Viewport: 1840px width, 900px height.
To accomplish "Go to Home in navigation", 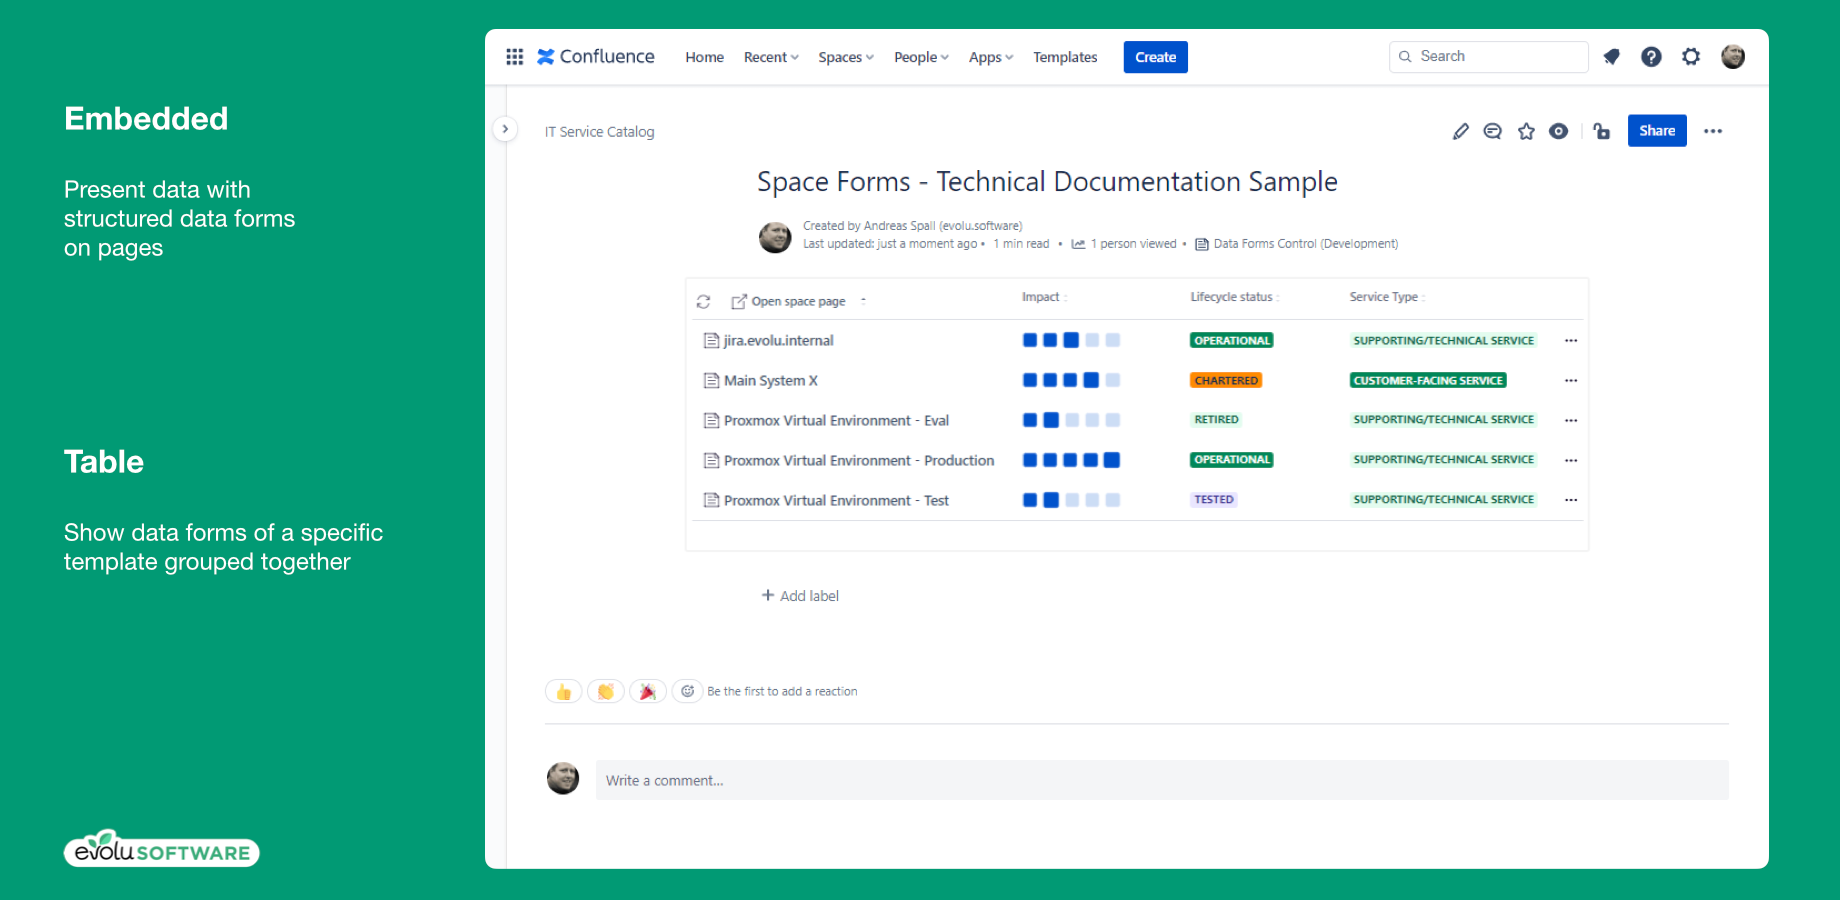I will pyautogui.click(x=704, y=57).
